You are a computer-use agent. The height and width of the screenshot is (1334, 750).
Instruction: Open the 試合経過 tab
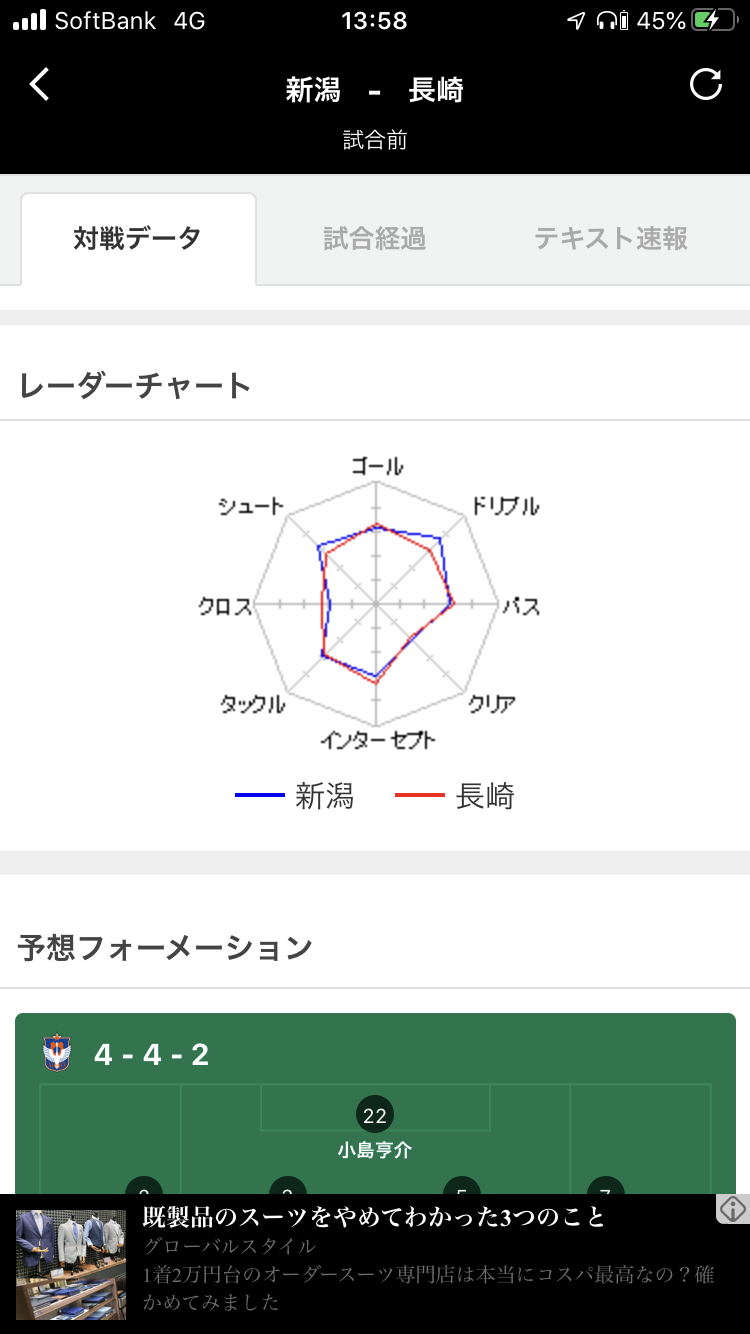click(x=375, y=239)
